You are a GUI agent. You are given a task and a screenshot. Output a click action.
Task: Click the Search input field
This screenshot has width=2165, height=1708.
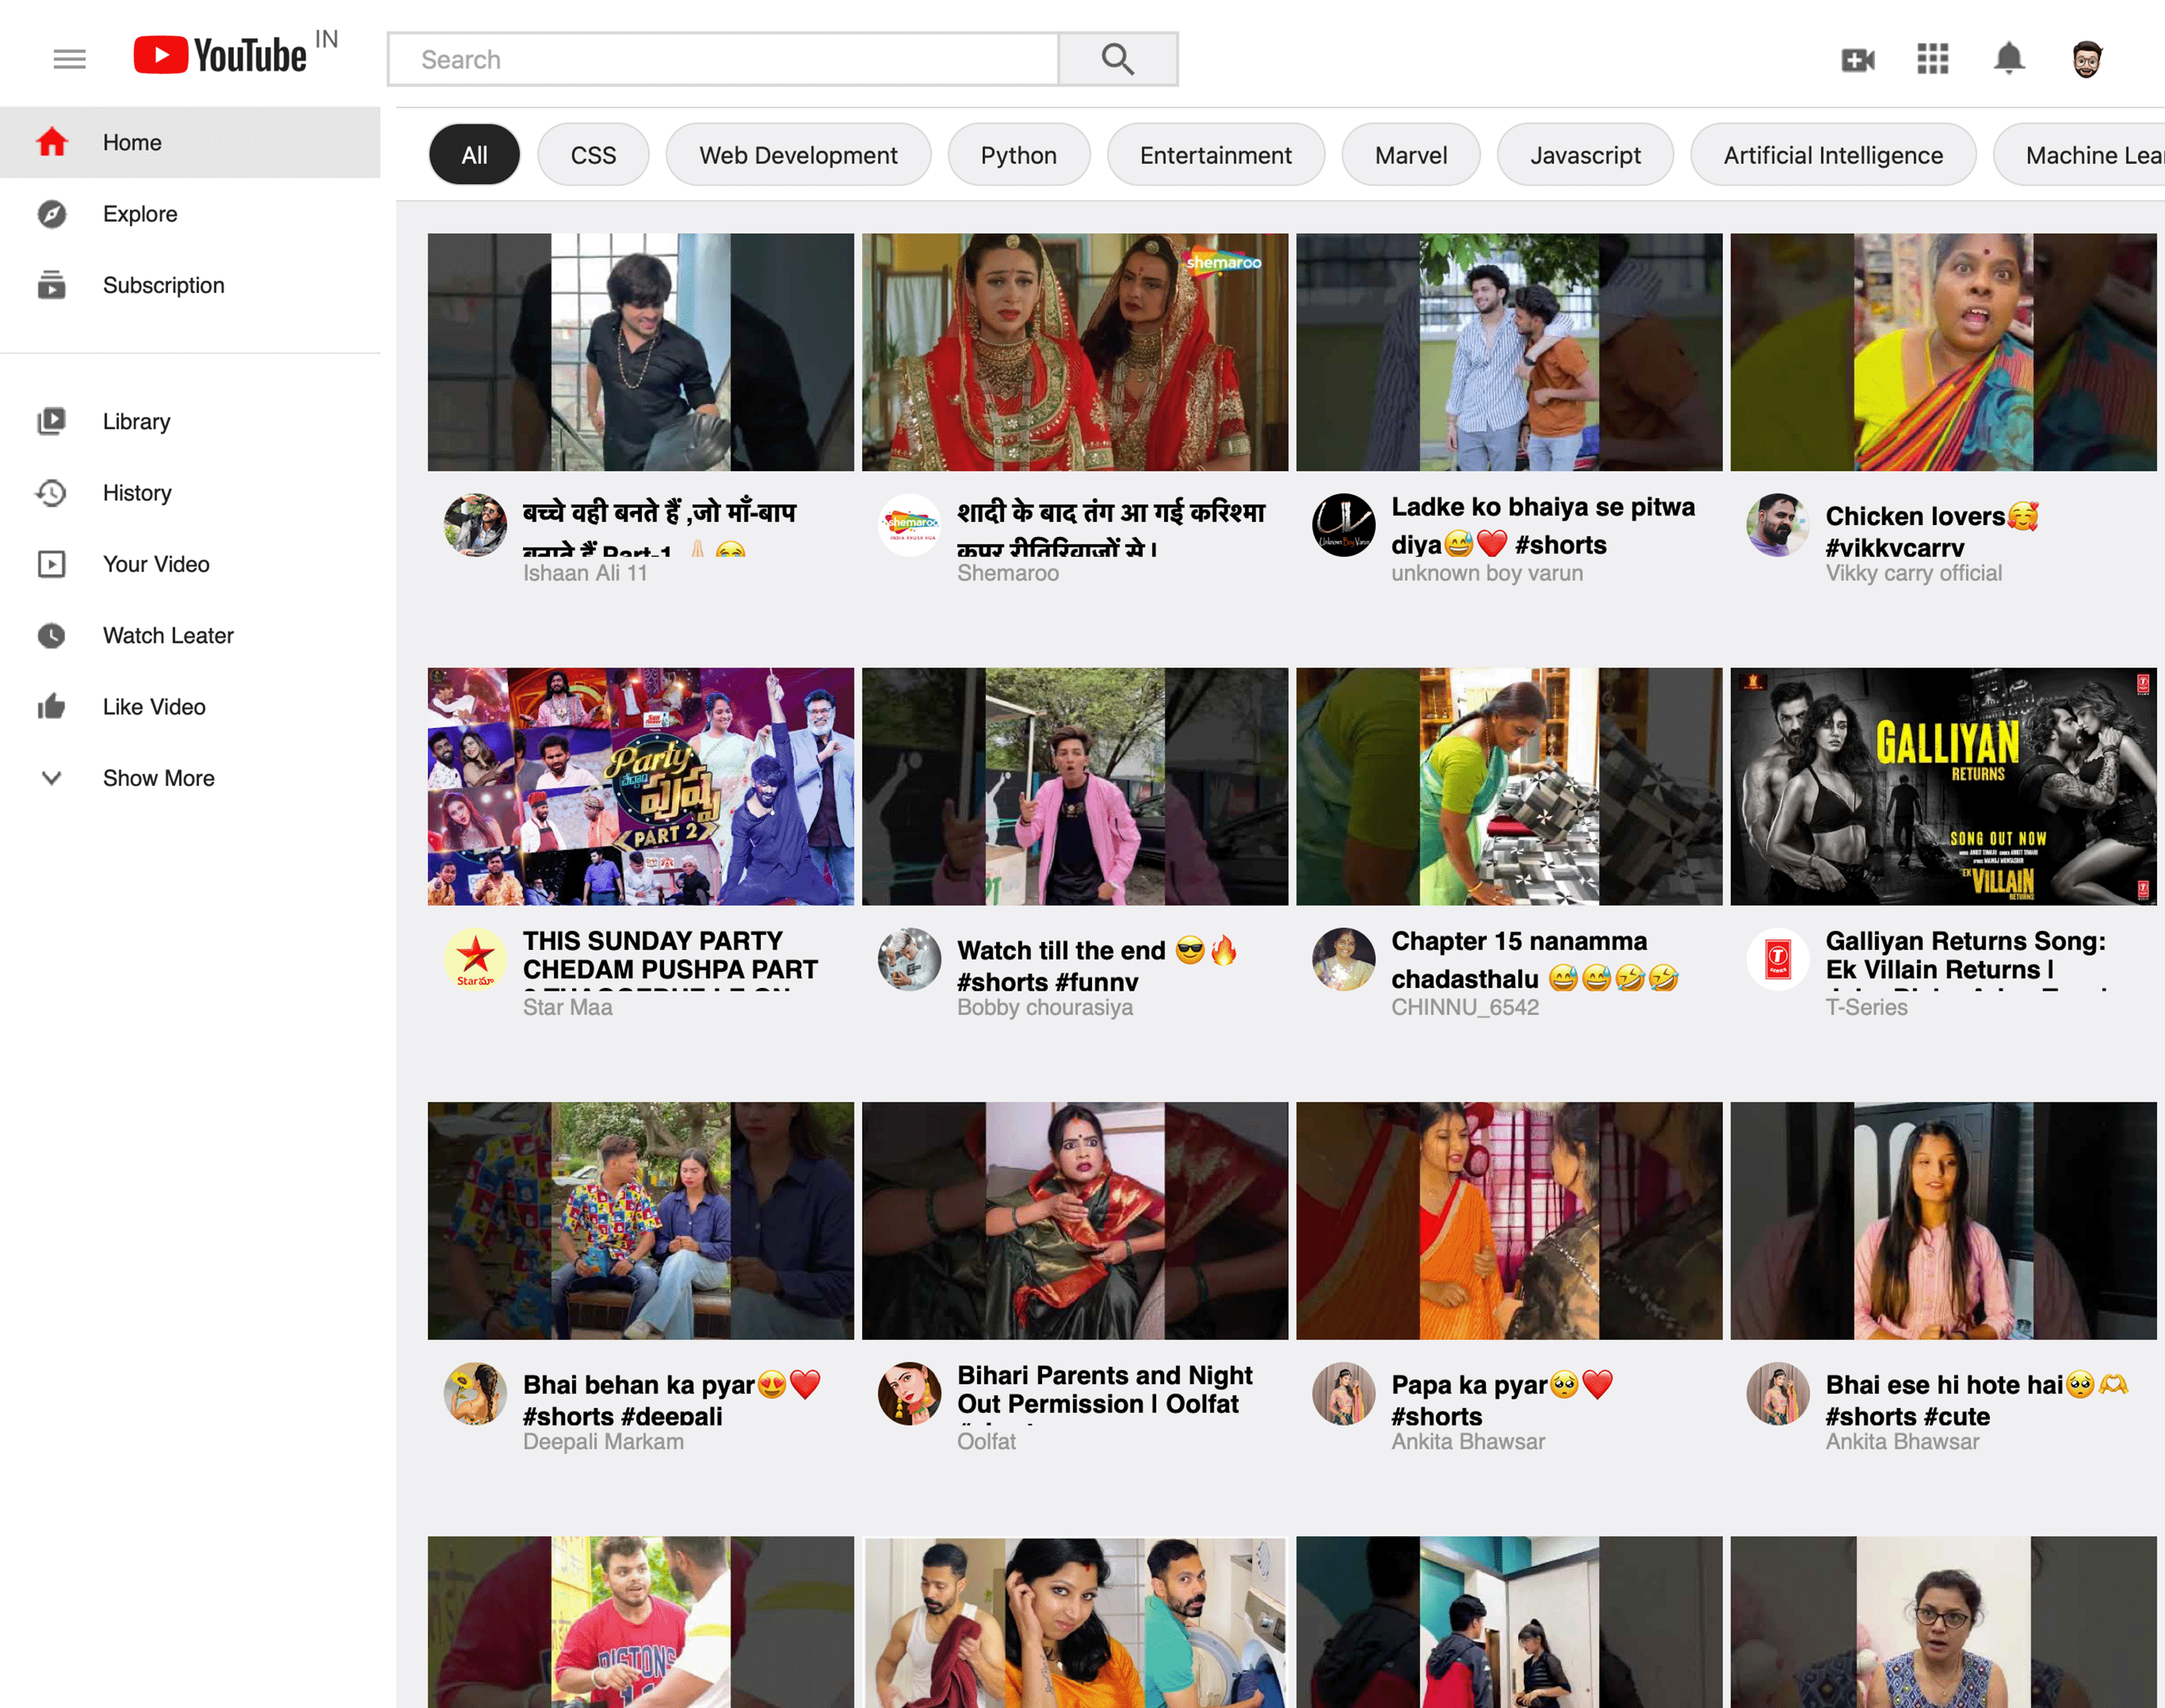coord(724,59)
